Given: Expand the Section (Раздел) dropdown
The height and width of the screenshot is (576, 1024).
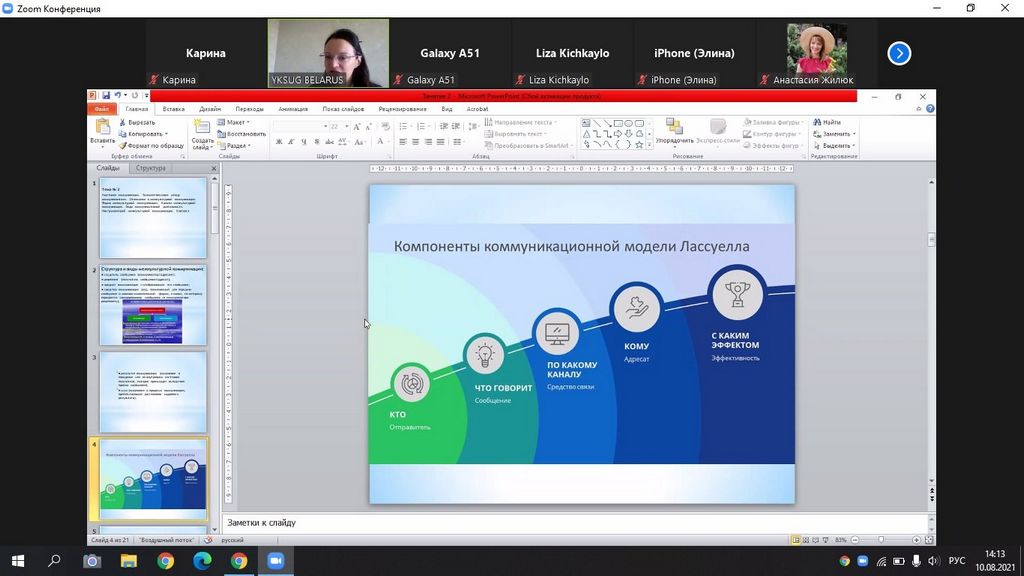Looking at the screenshot, I should (x=236, y=145).
